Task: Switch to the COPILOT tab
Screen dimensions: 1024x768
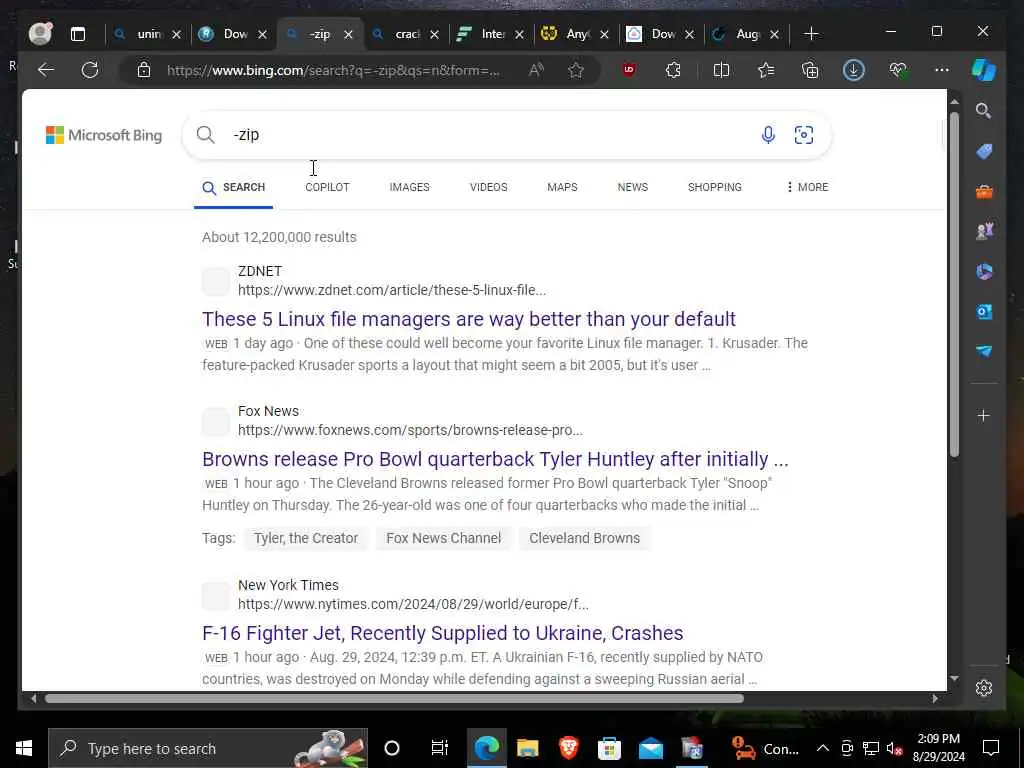Action: [x=327, y=187]
